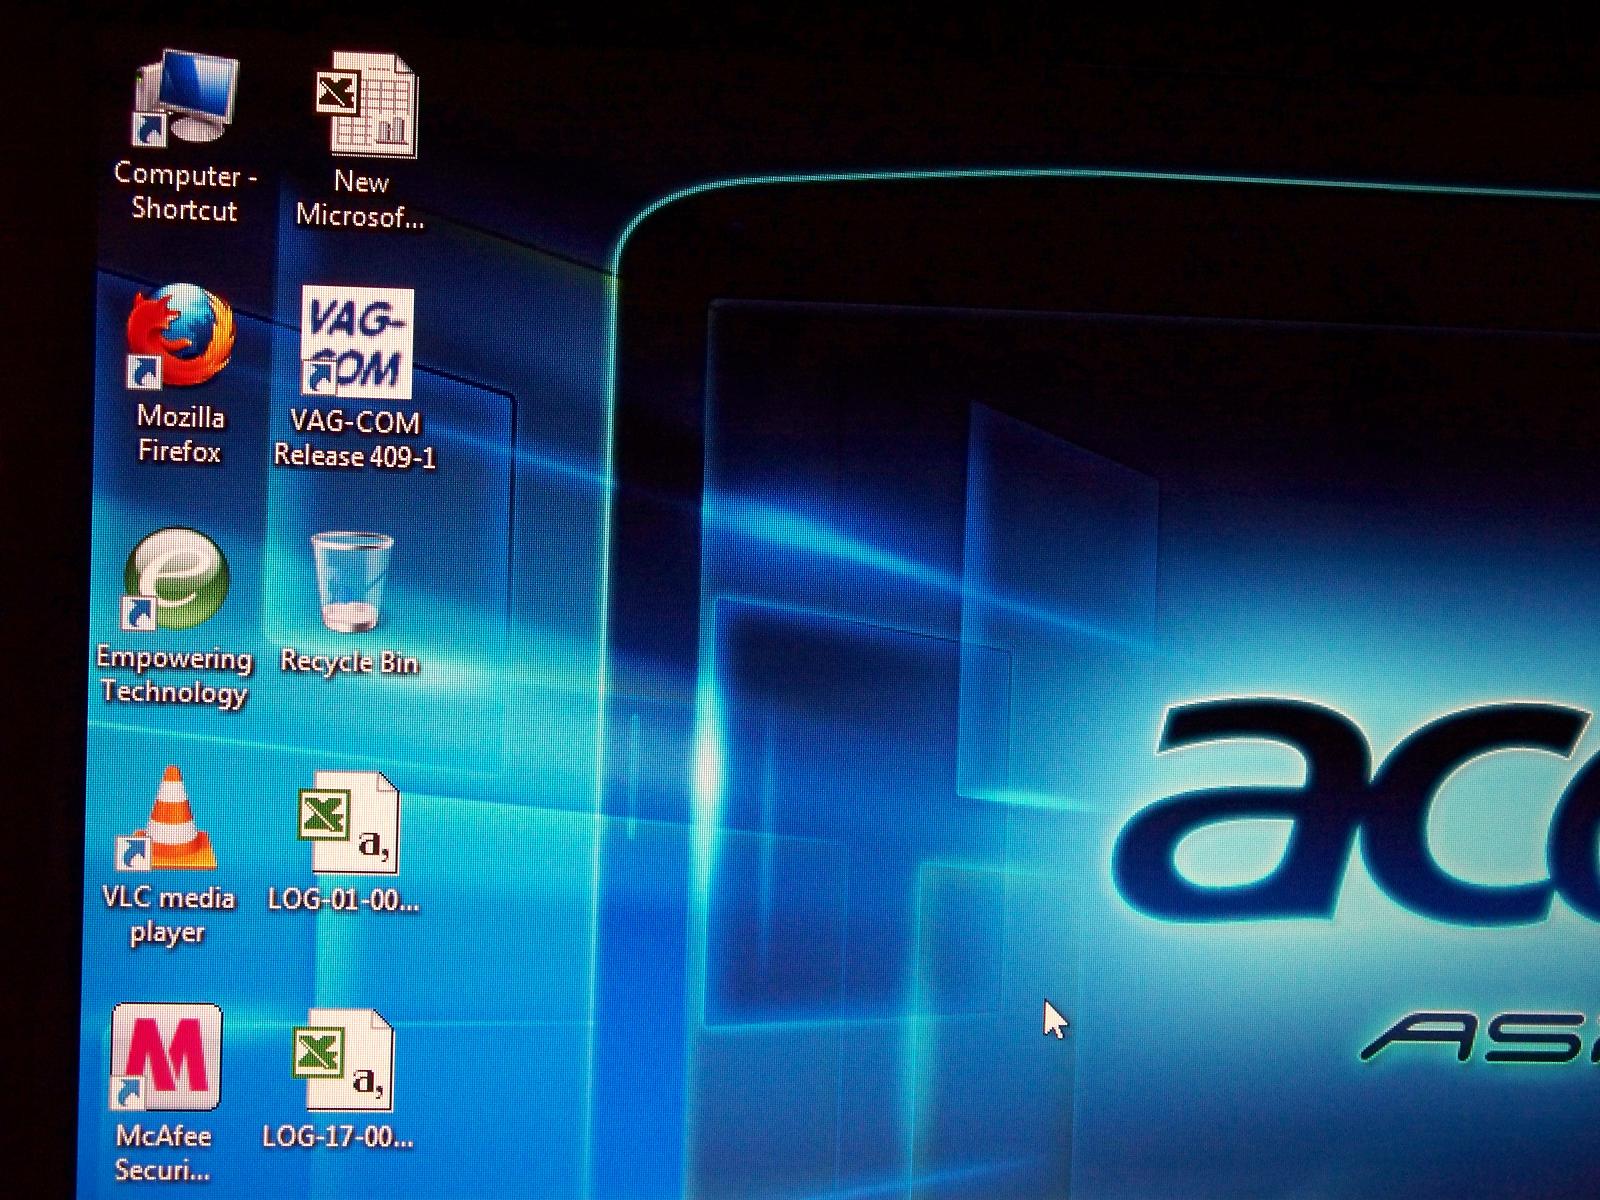Click the 'VLC media player' label text

coord(168,914)
